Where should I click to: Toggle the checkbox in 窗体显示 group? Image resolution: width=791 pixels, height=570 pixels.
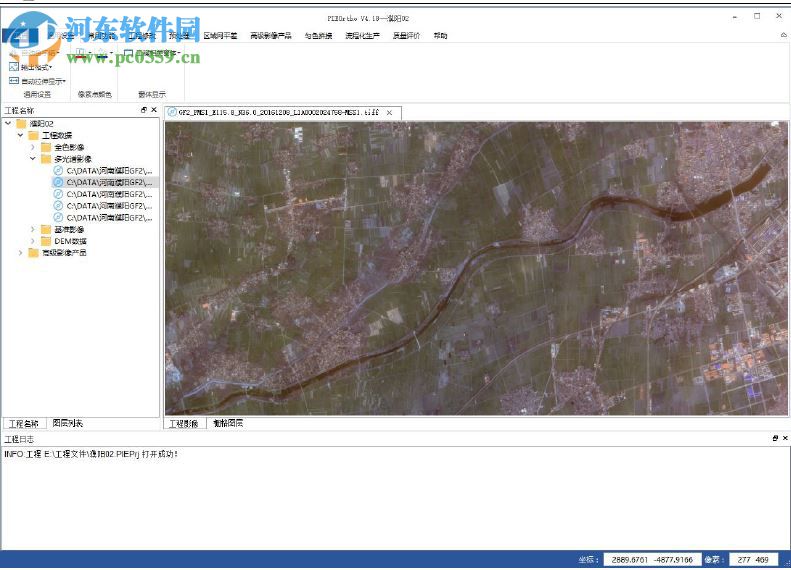coord(129,53)
